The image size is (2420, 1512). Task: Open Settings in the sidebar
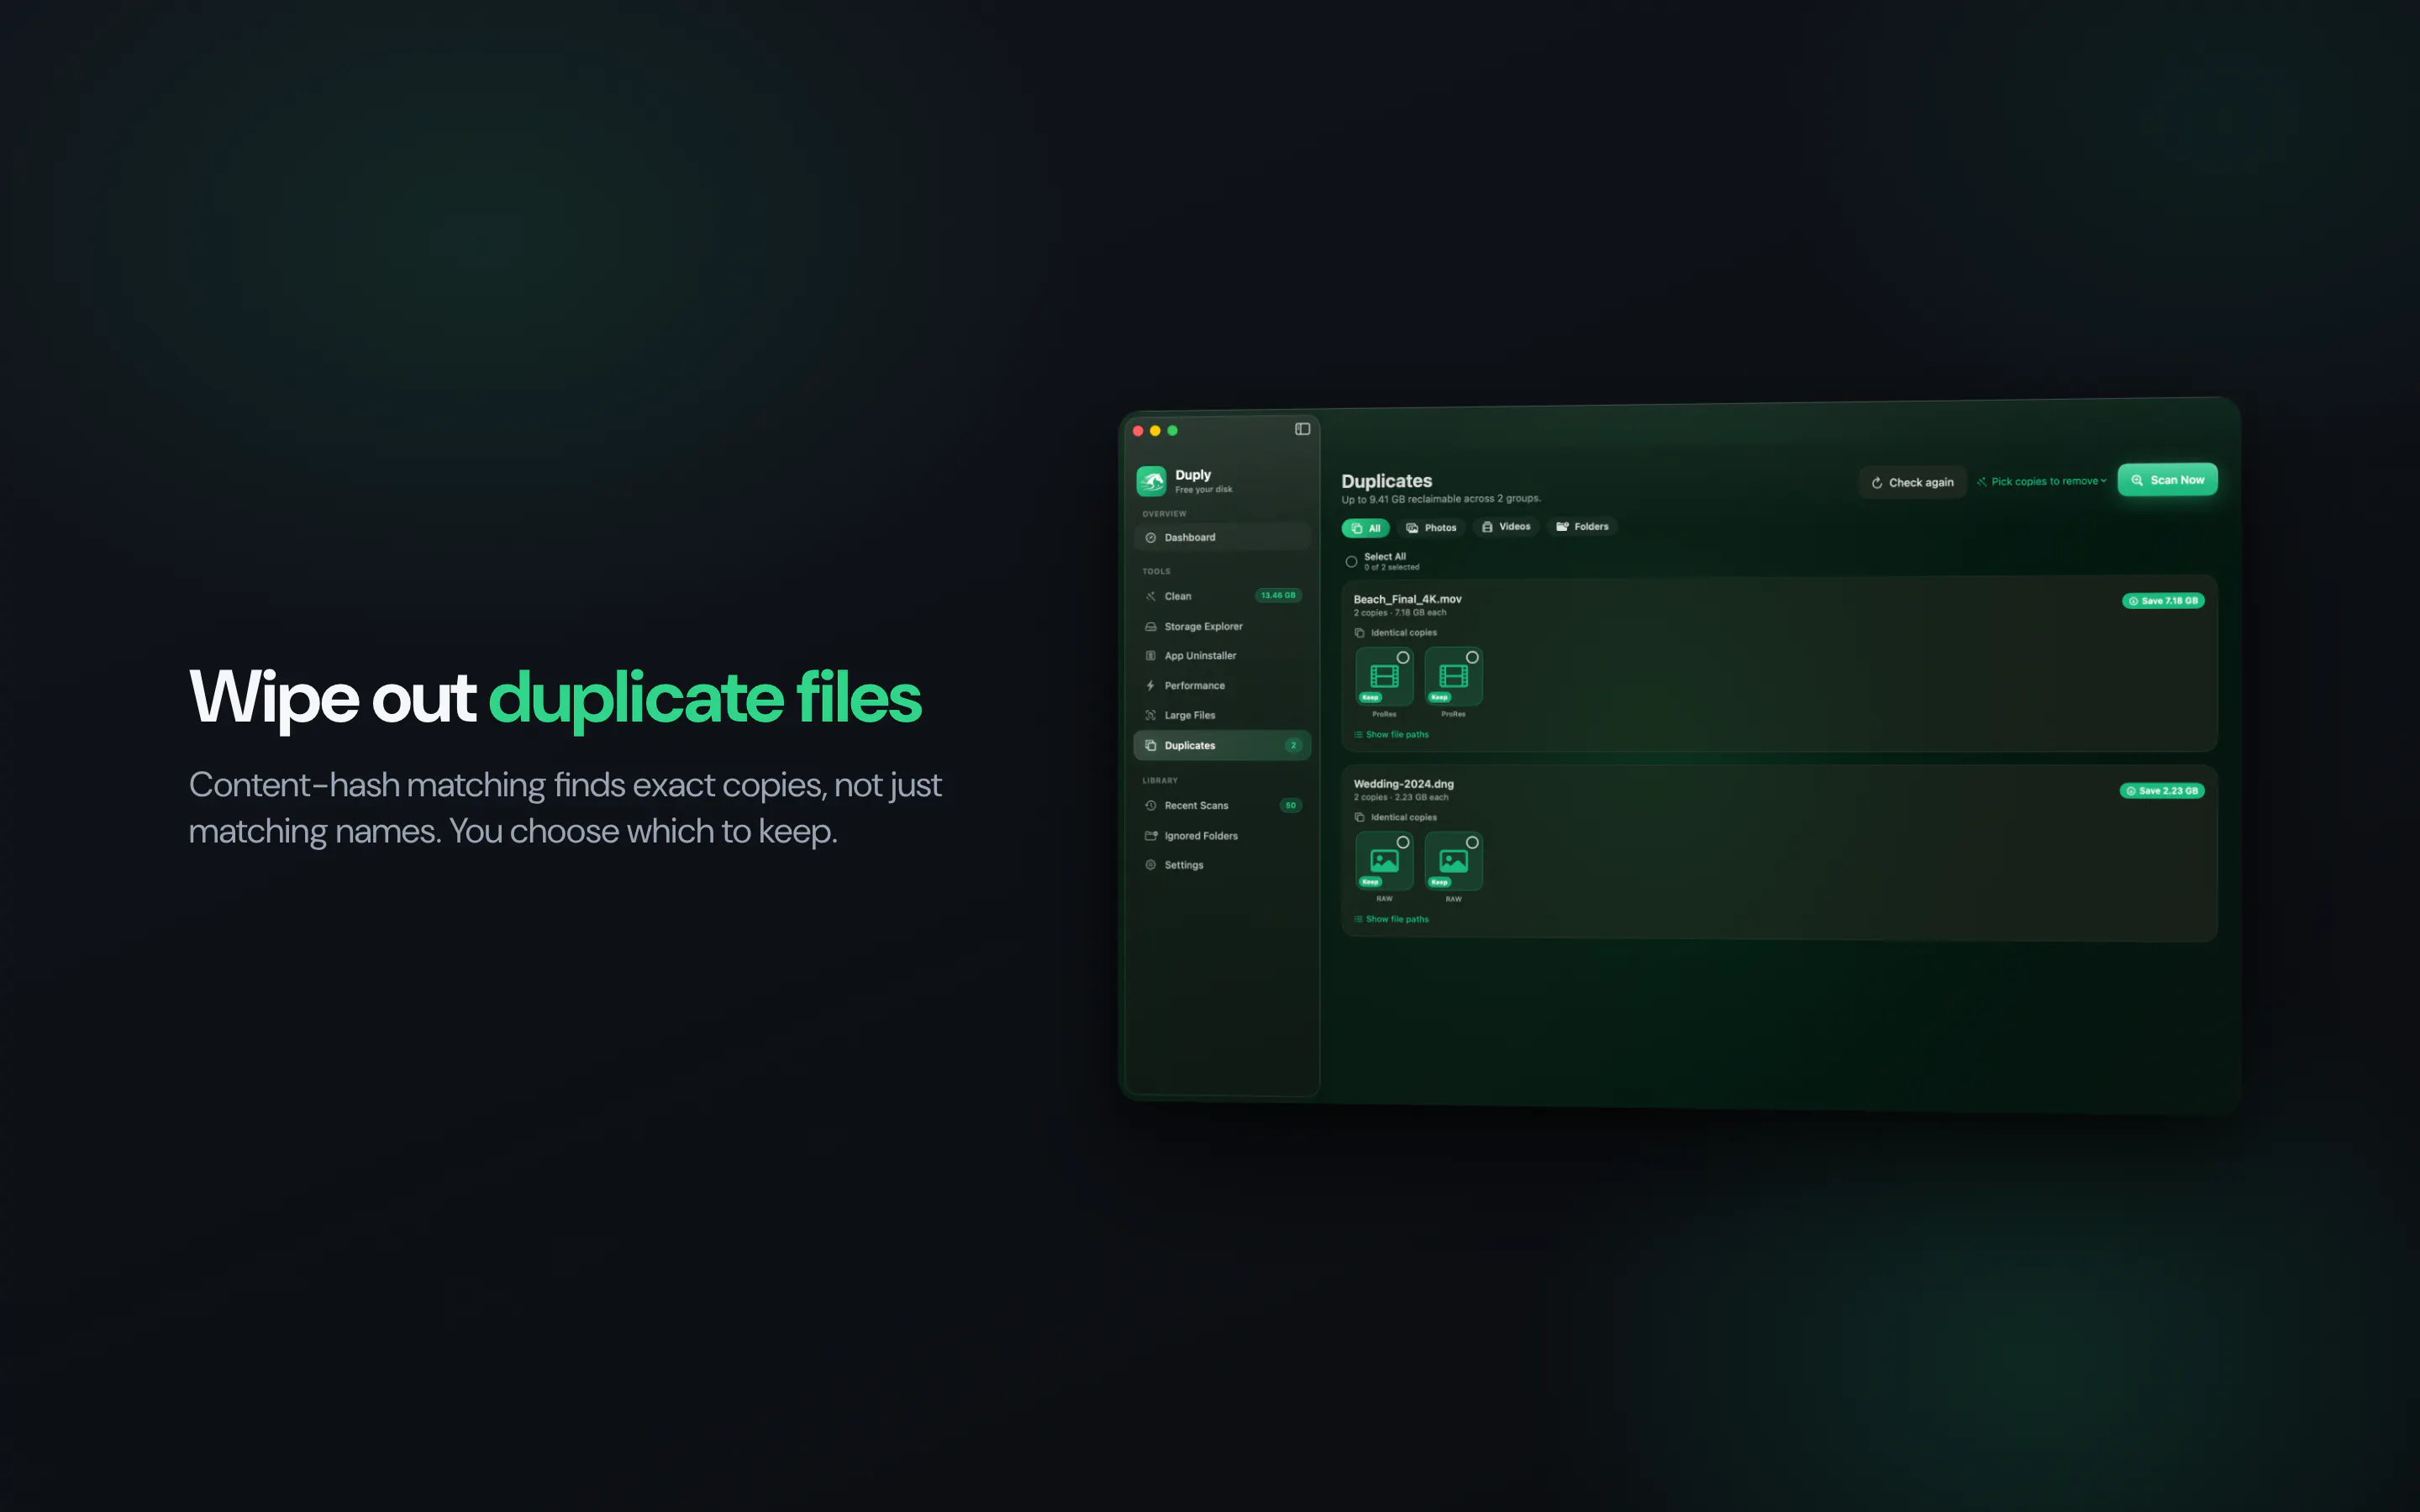point(1222,865)
